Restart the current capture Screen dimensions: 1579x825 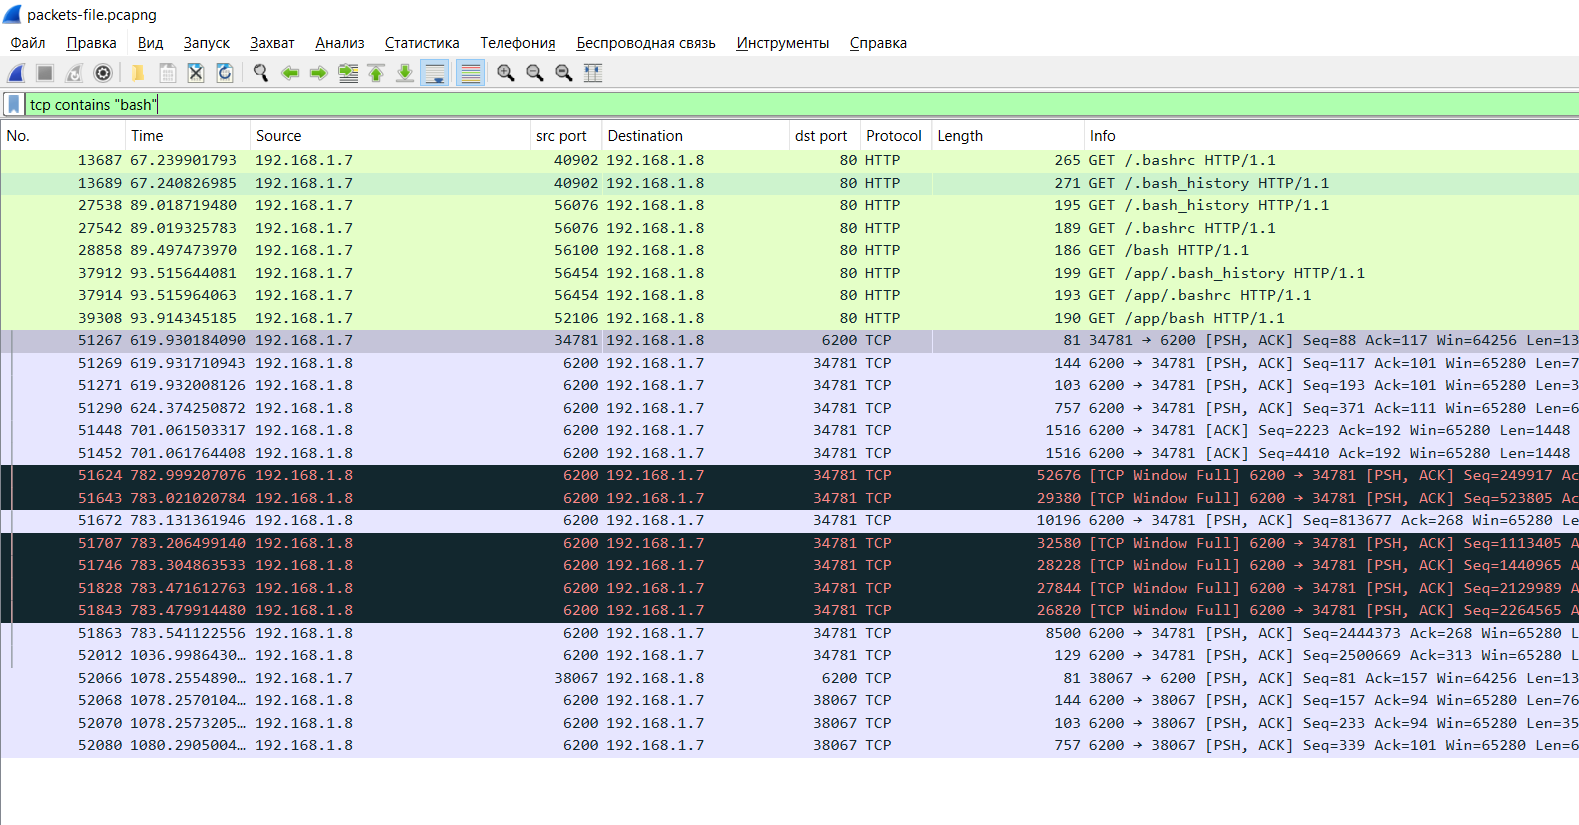tap(74, 73)
